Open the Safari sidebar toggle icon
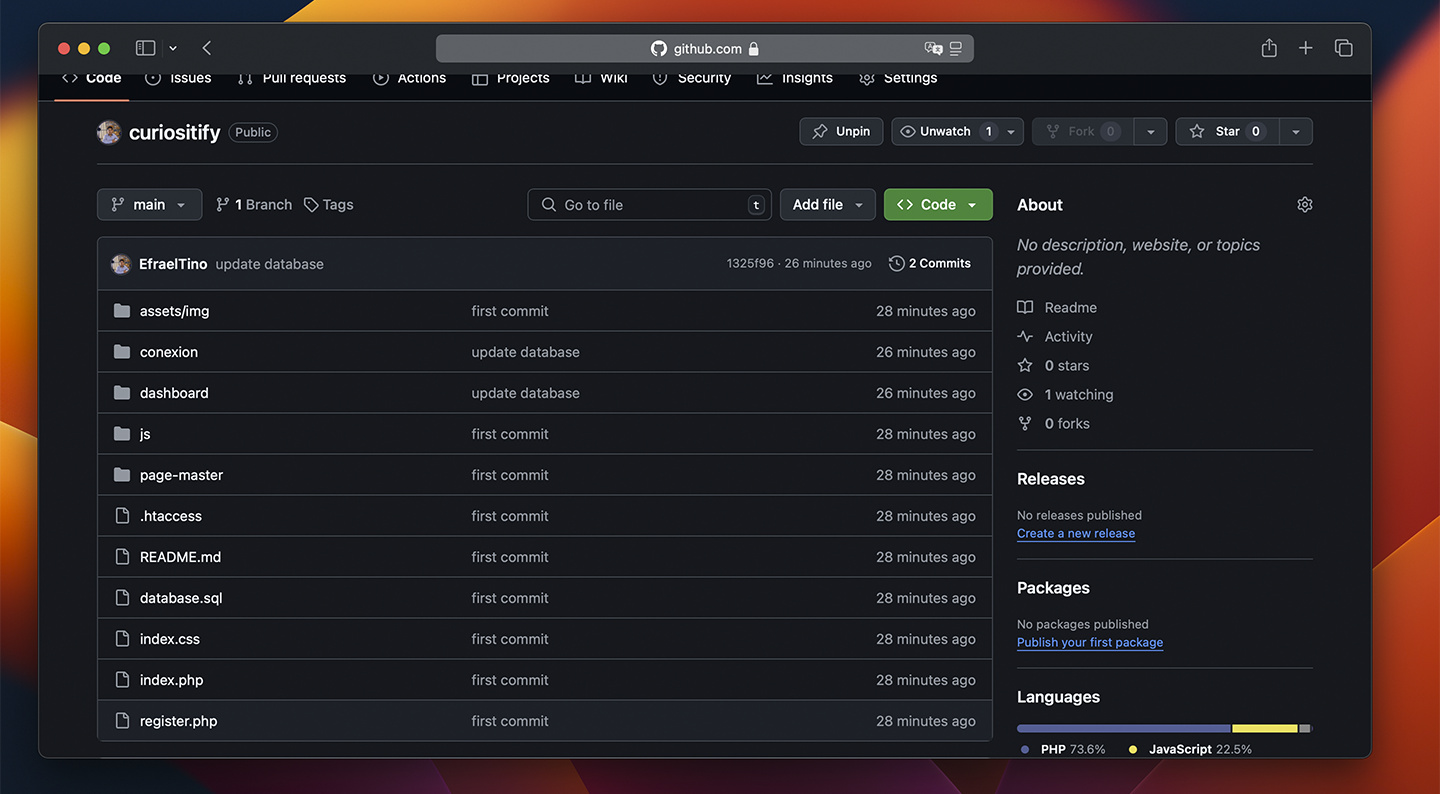 (x=146, y=48)
